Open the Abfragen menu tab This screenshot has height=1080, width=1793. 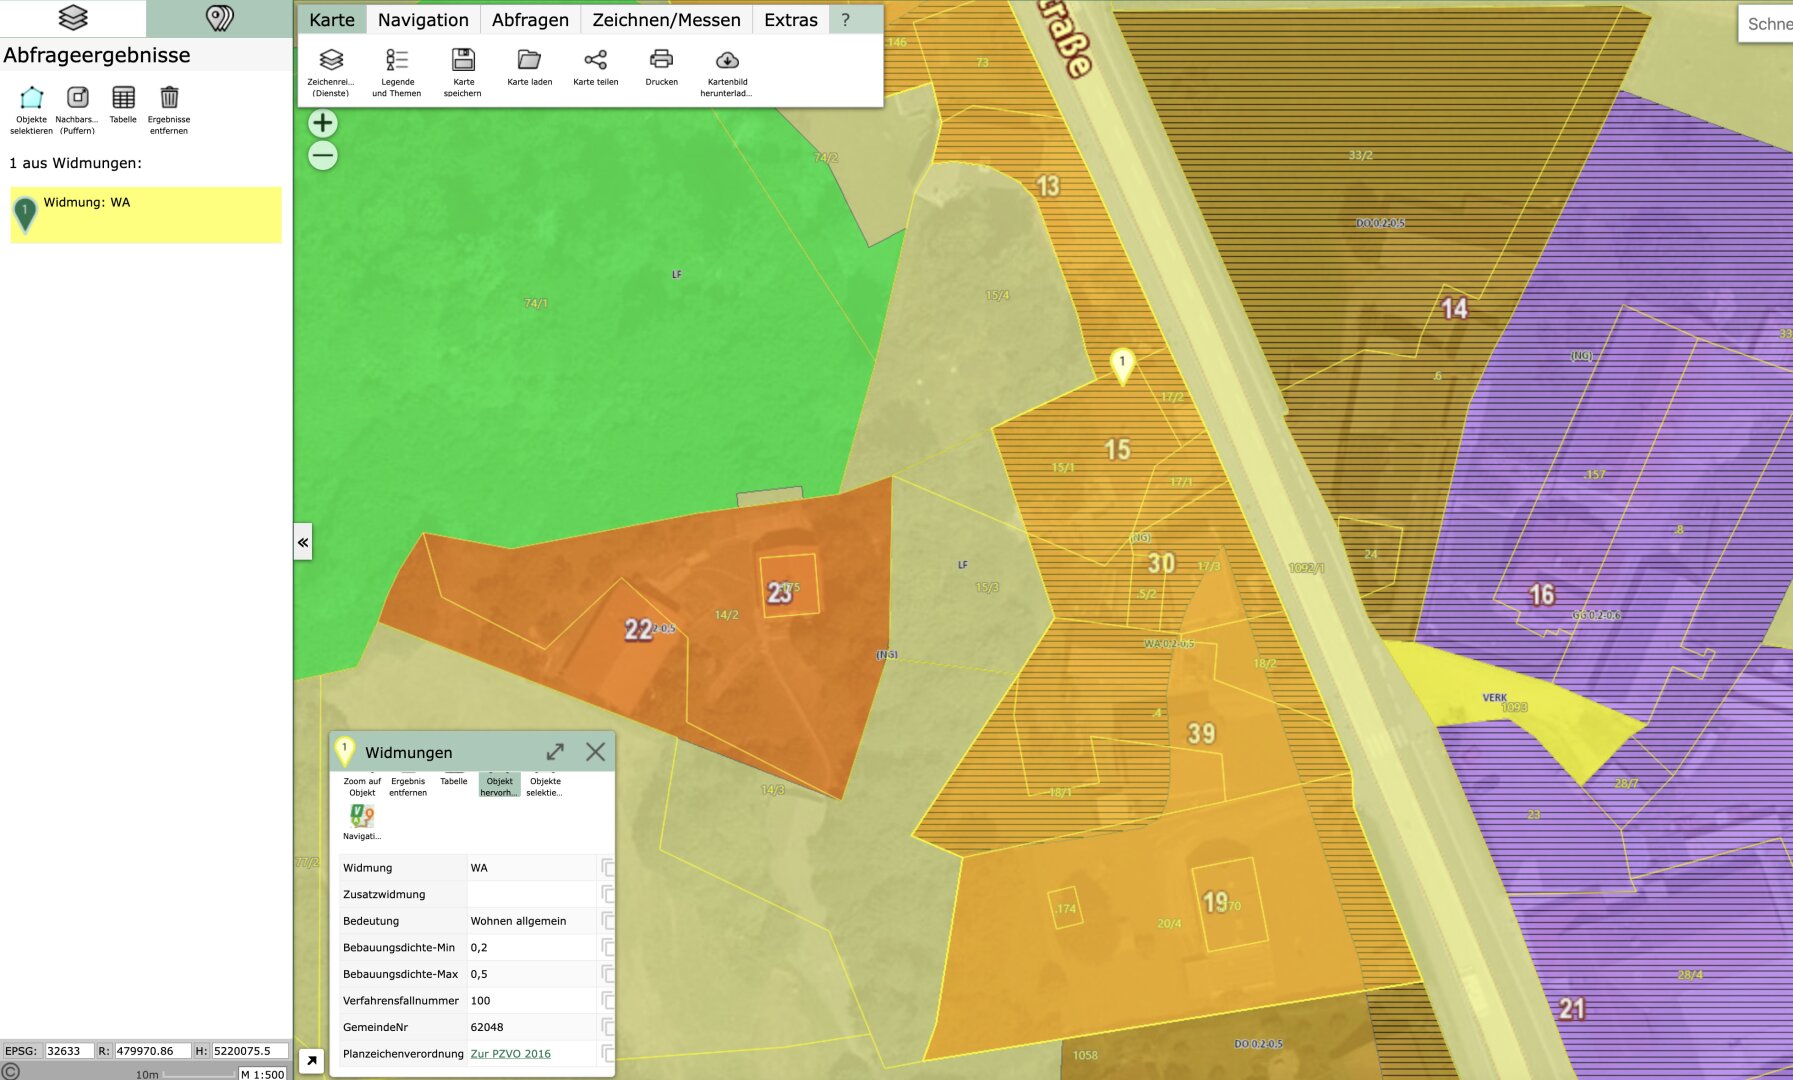click(530, 20)
